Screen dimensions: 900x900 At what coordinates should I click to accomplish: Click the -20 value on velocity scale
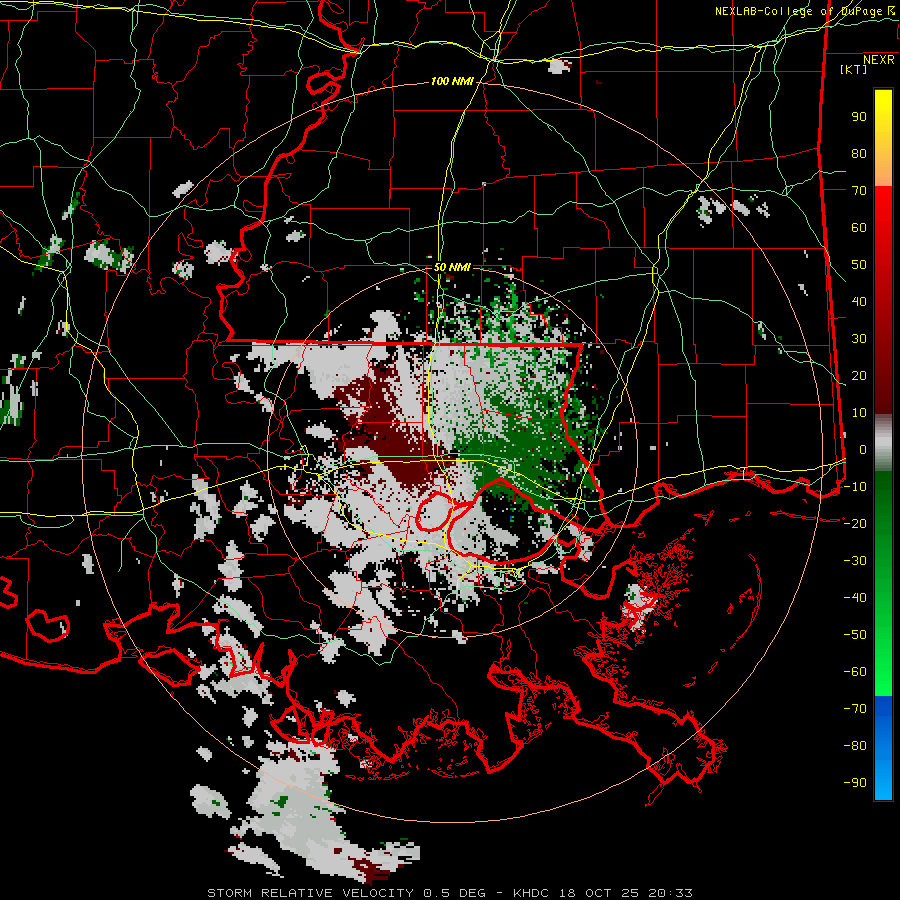[855, 524]
